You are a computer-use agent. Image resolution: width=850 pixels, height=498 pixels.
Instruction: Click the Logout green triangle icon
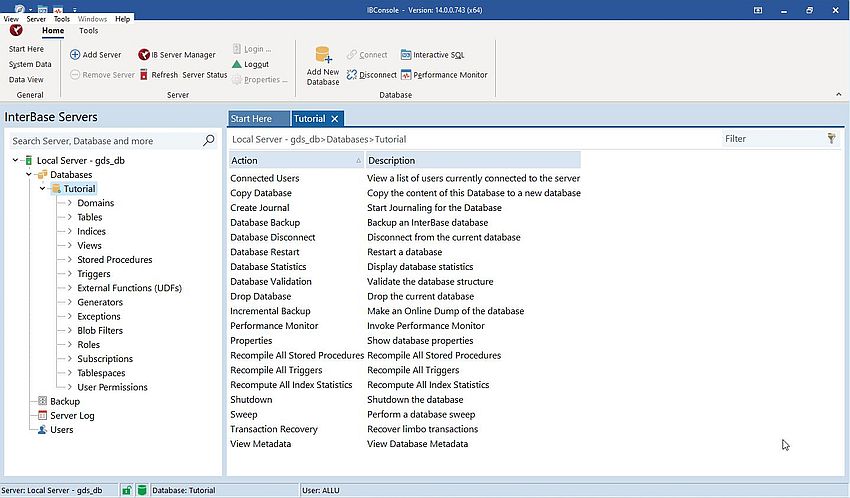point(236,64)
